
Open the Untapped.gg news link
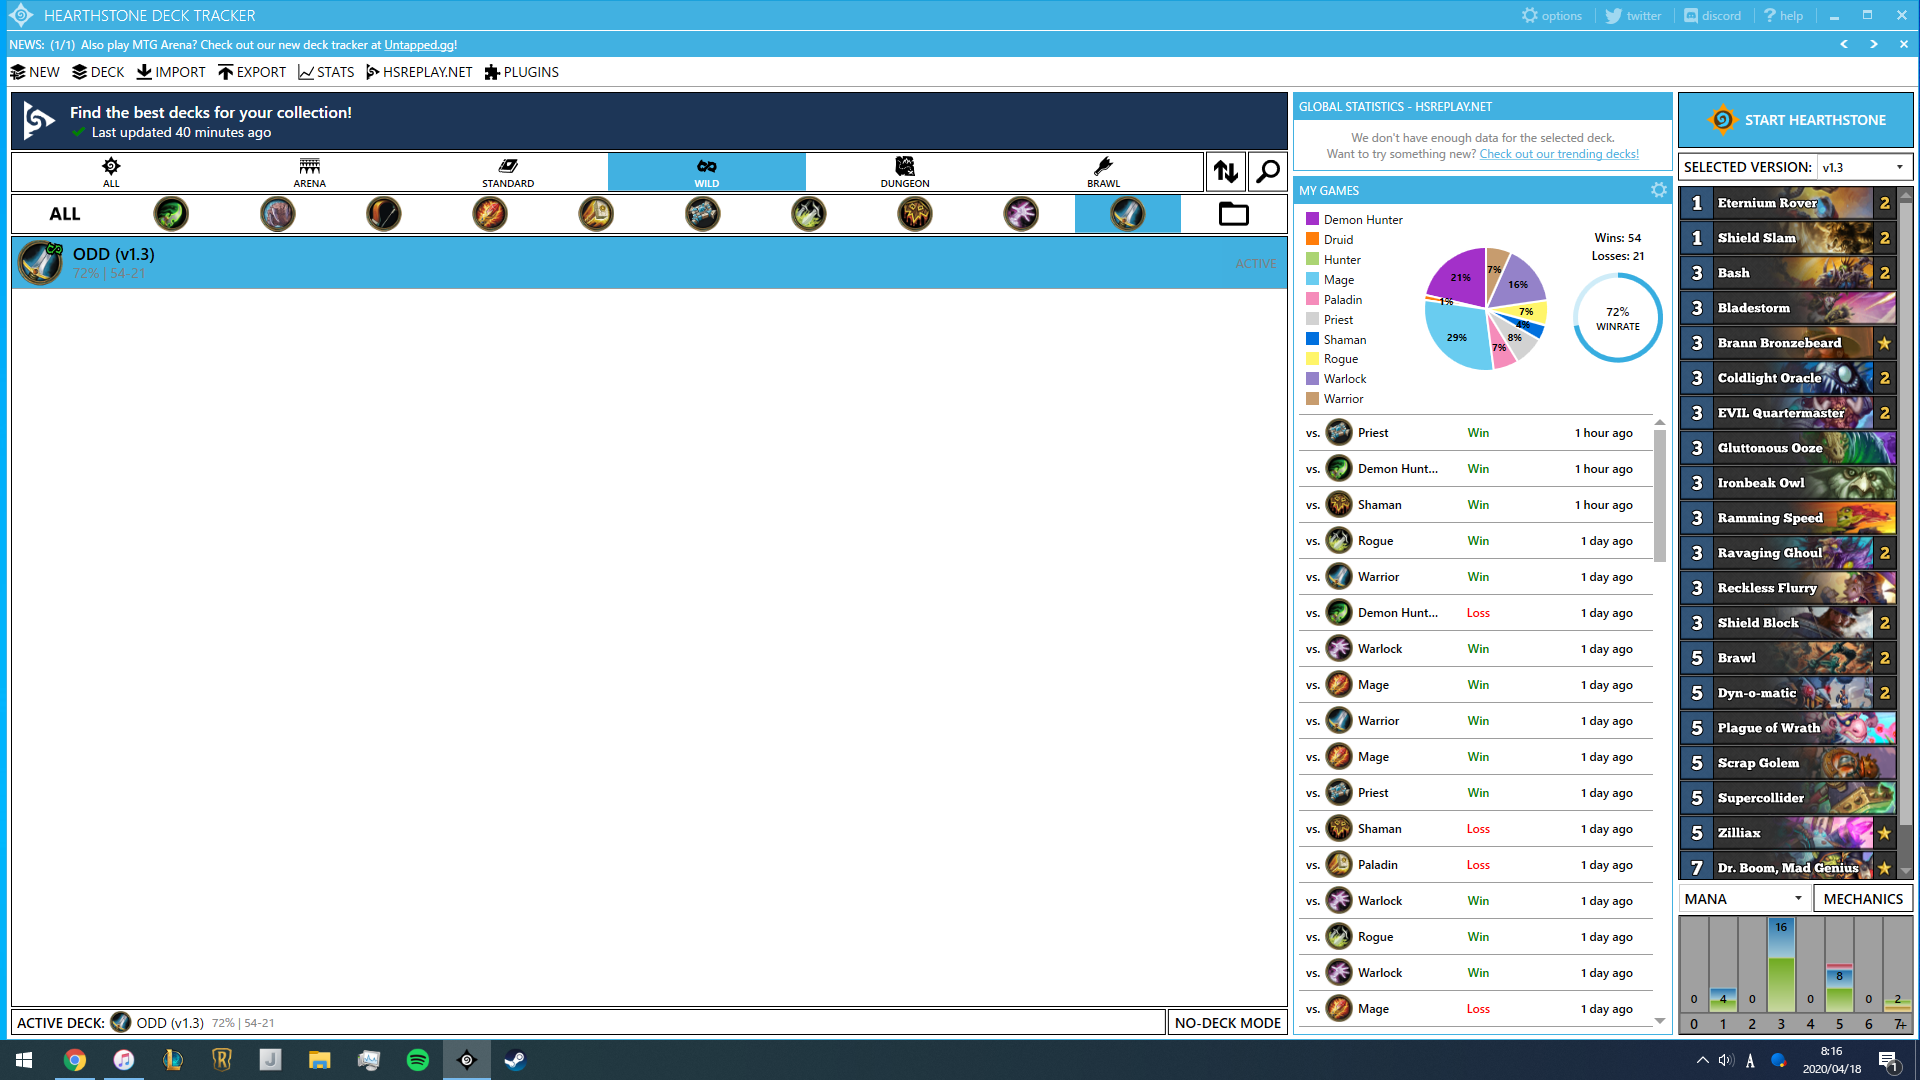click(419, 45)
